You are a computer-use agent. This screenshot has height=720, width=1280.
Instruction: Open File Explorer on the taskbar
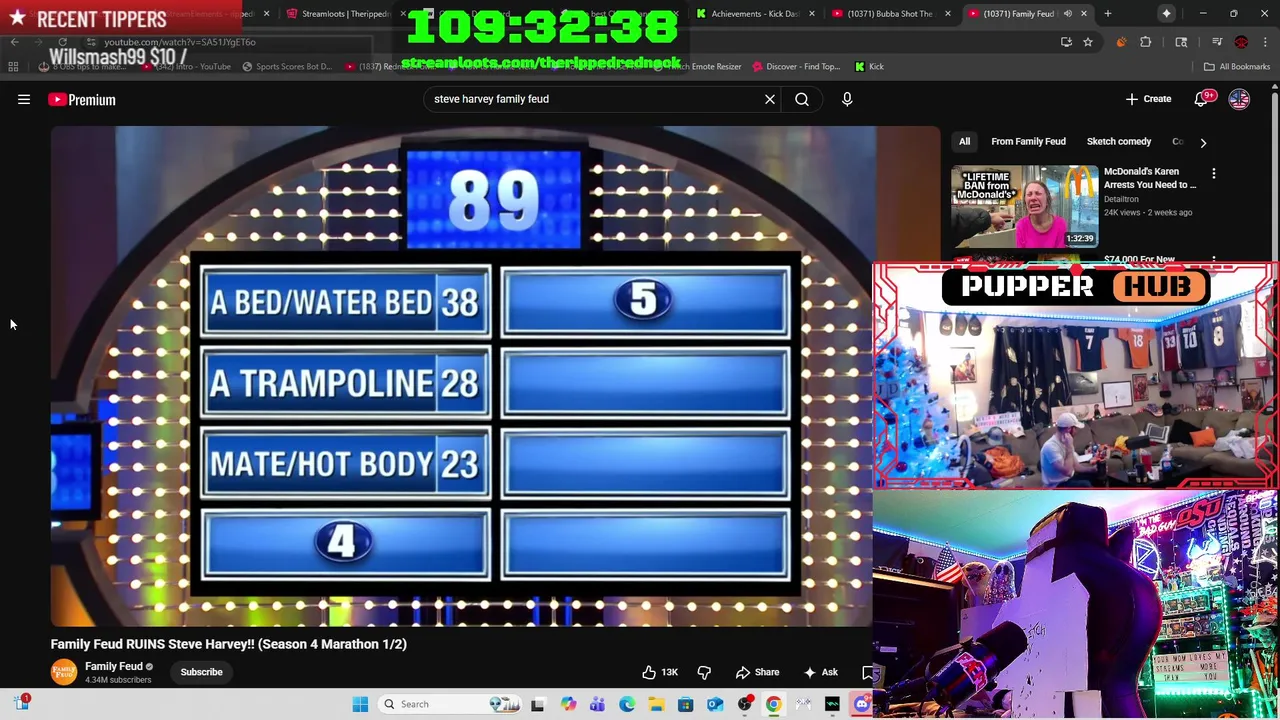click(x=656, y=704)
